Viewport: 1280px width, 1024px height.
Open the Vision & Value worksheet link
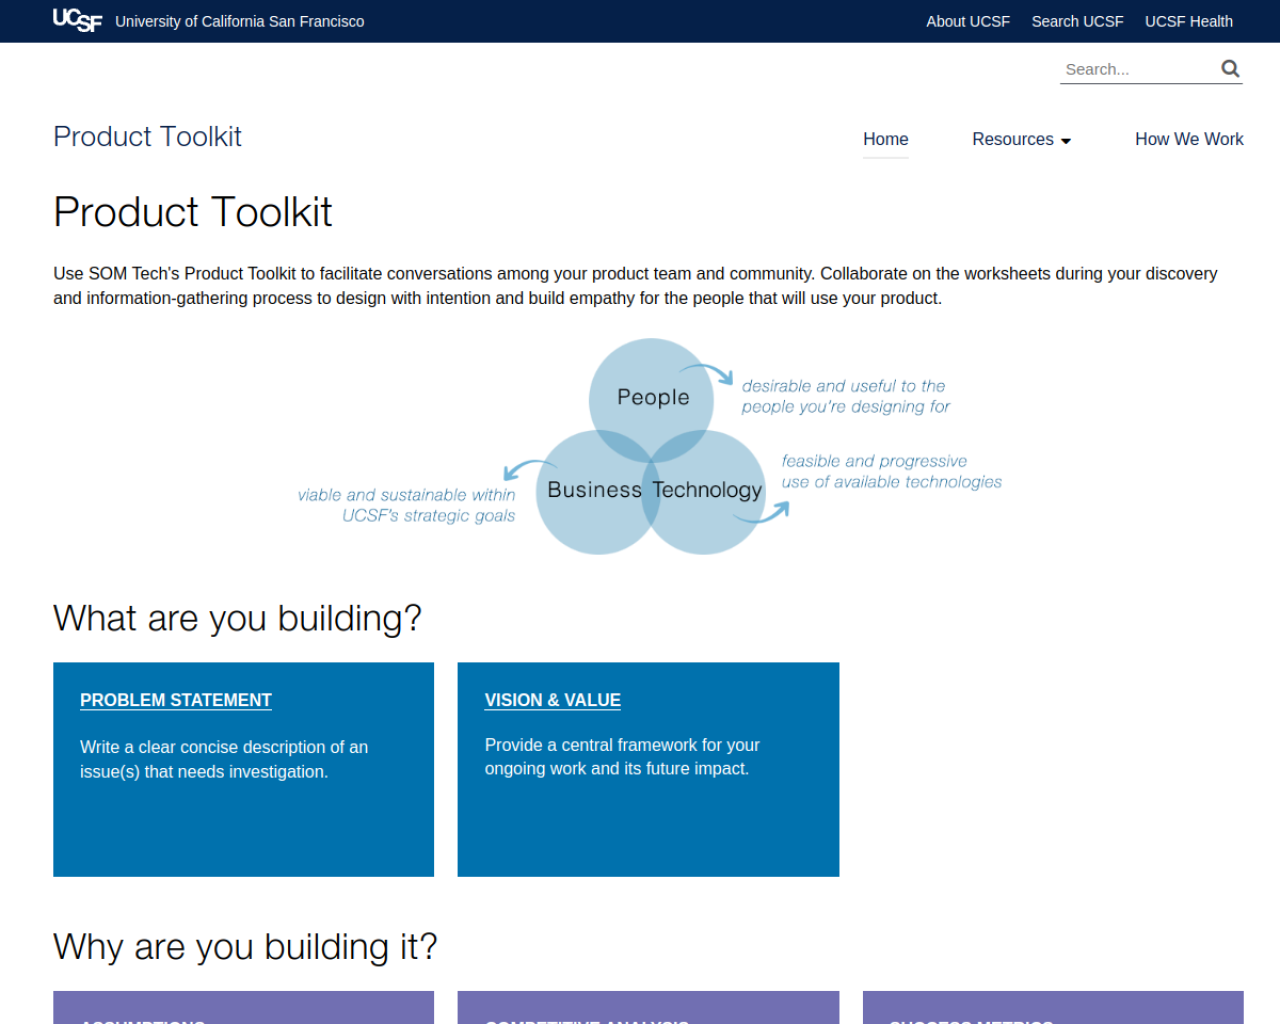pyautogui.click(x=553, y=700)
